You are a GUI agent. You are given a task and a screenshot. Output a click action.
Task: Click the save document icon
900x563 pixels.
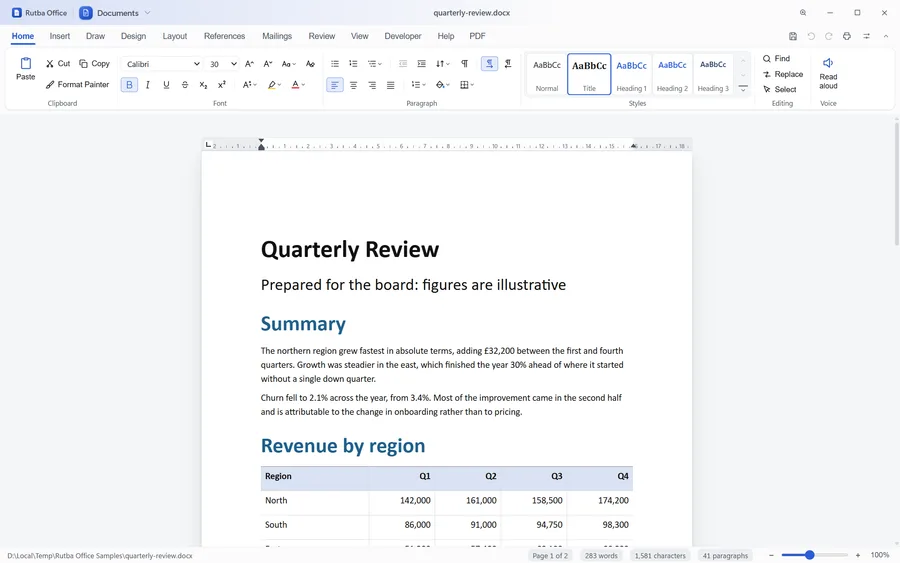(793, 36)
